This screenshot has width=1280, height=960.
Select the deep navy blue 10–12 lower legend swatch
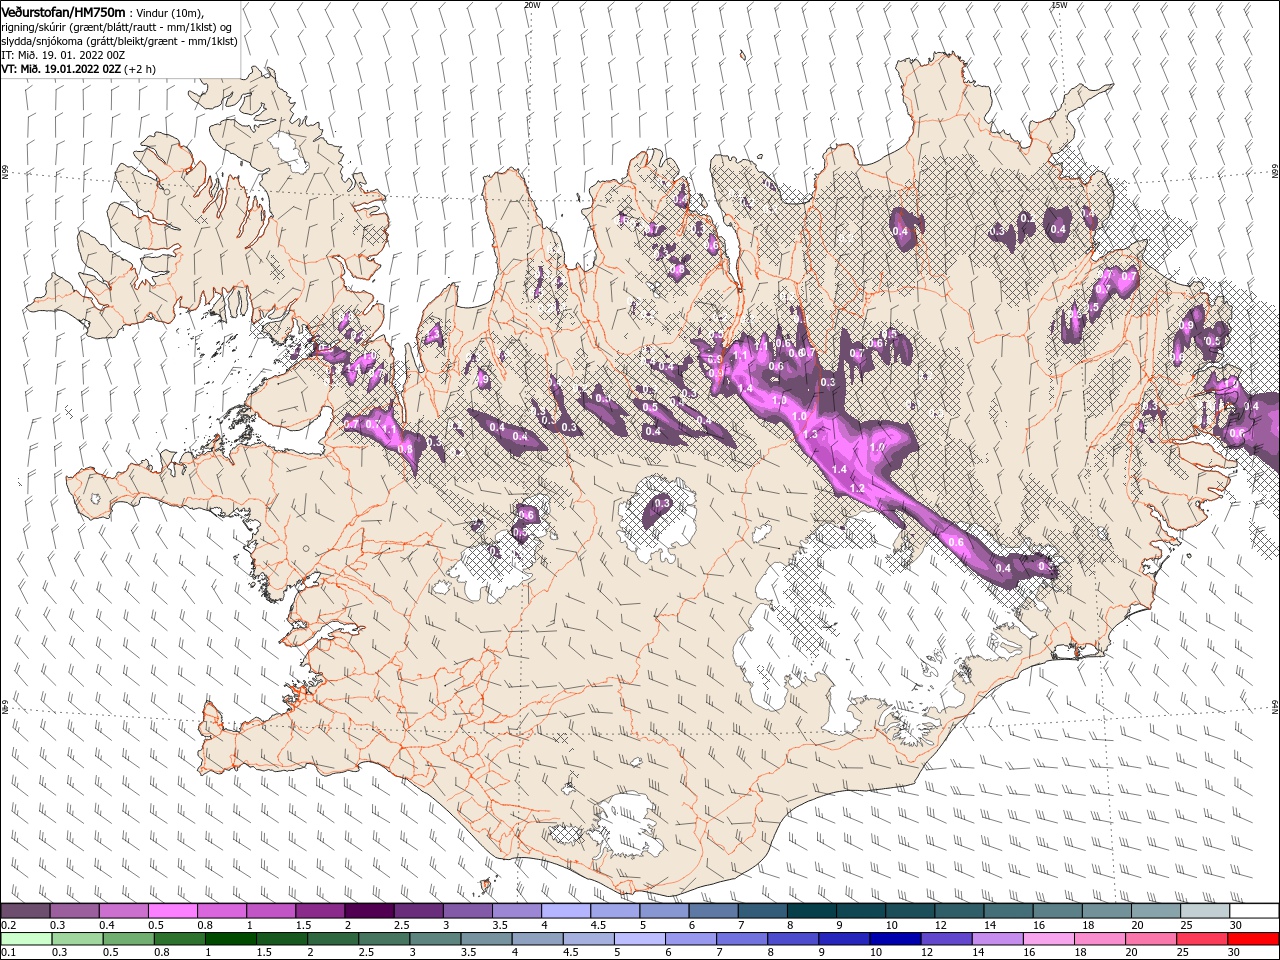point(895,938)
